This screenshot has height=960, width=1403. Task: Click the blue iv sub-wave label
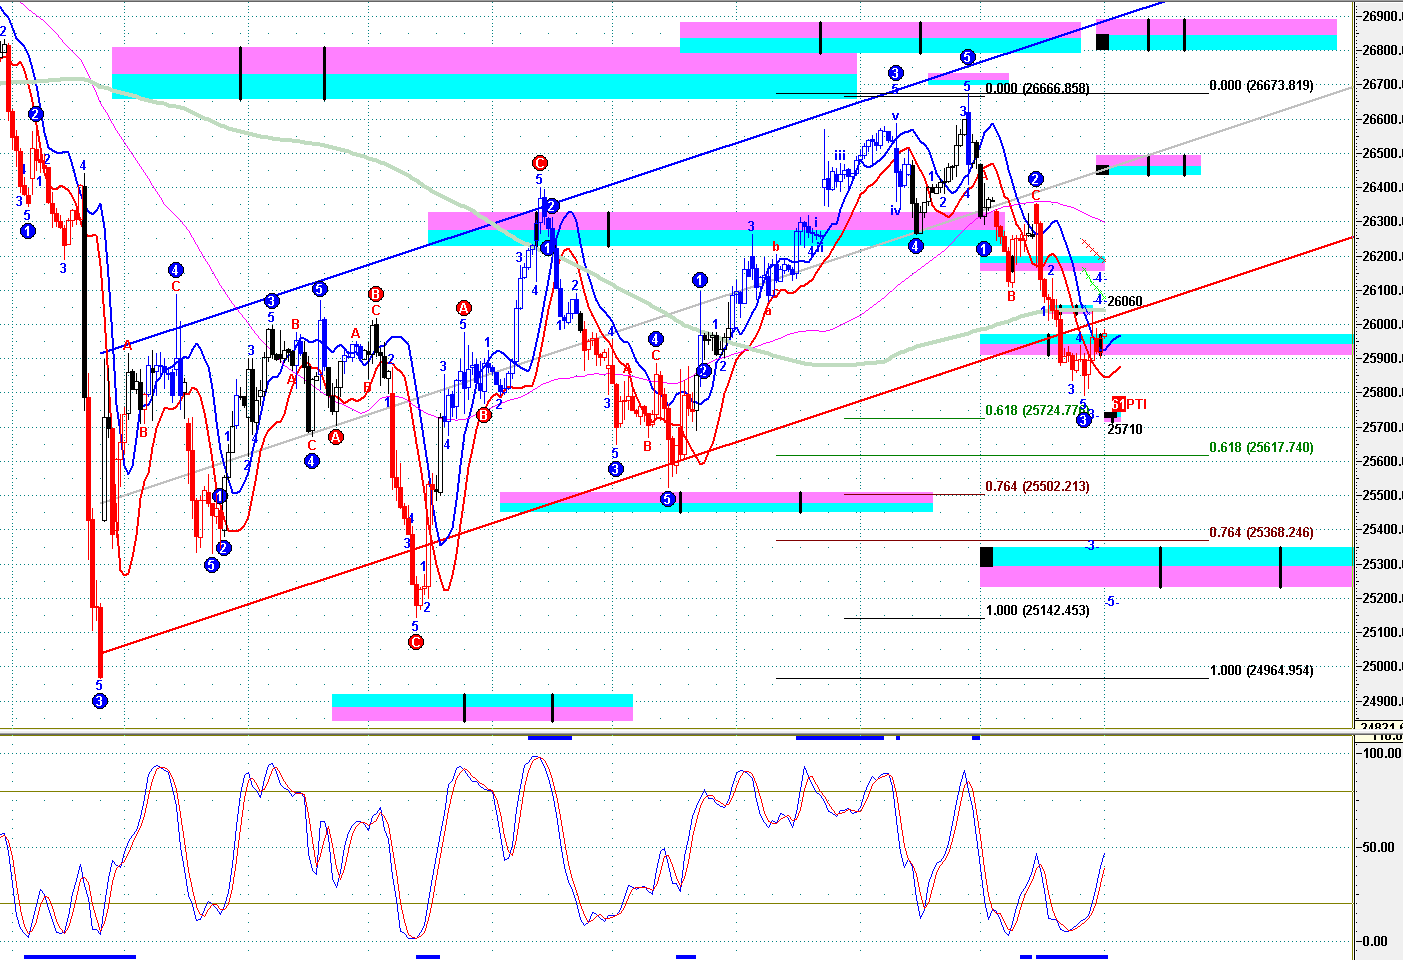pos(895,210)
